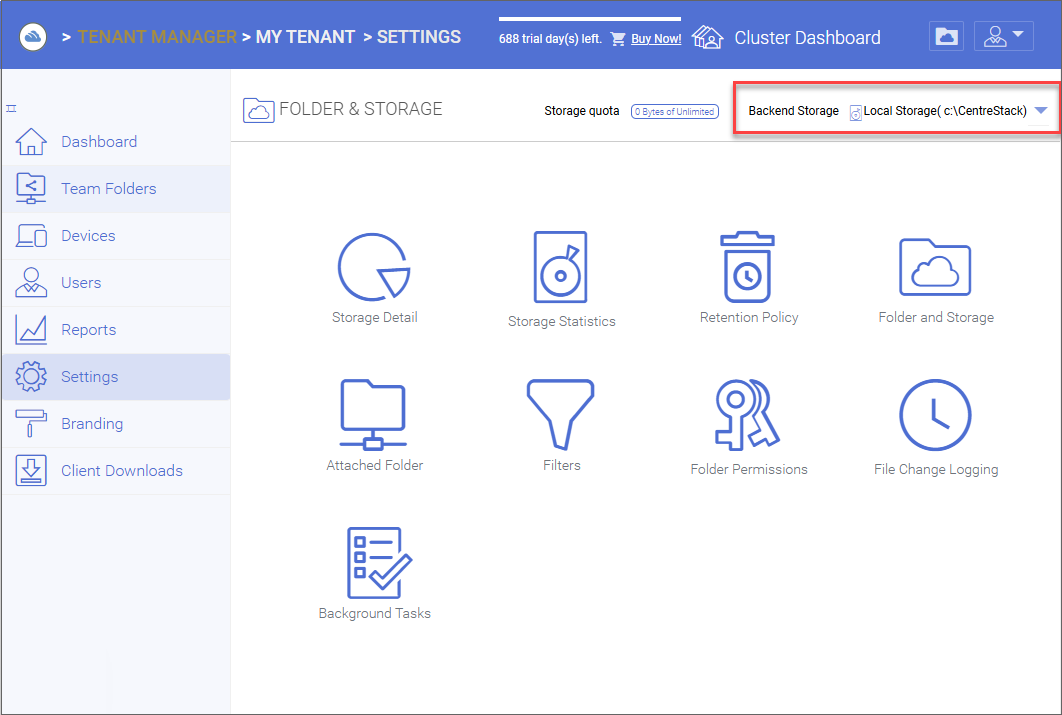Click the Retention Policy label
Viewport: 1062px width, 715px height.
click(x=749, y=317)
